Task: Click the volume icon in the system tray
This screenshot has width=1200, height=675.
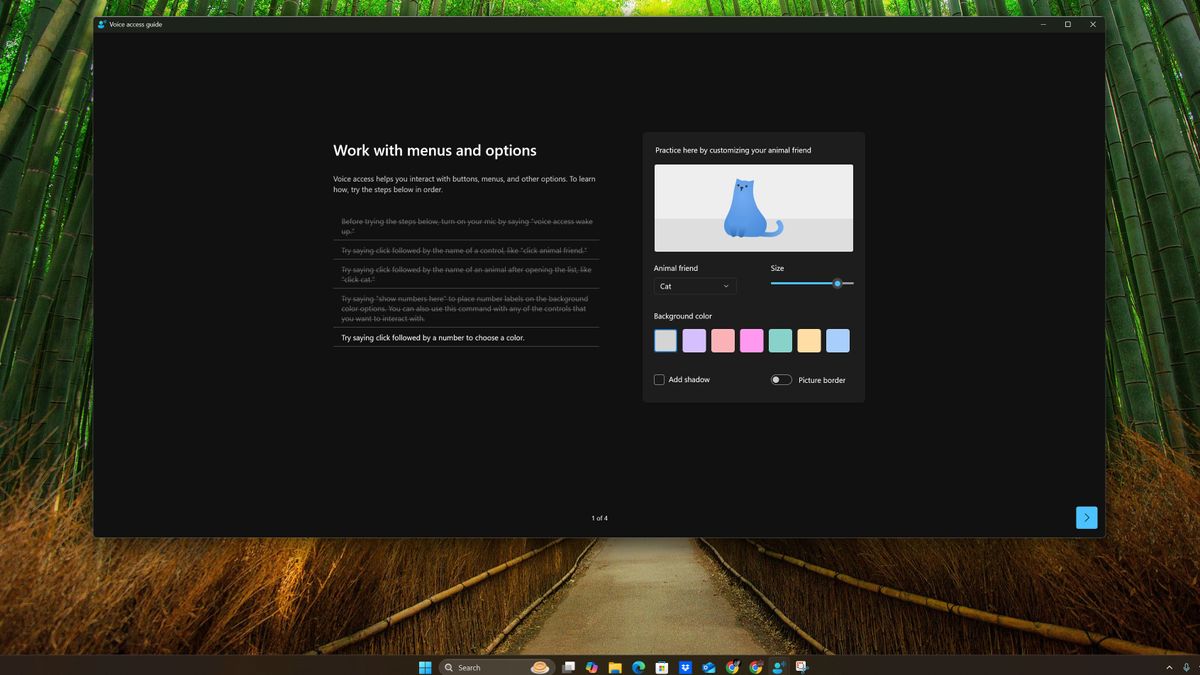Action: (1197, 667)
